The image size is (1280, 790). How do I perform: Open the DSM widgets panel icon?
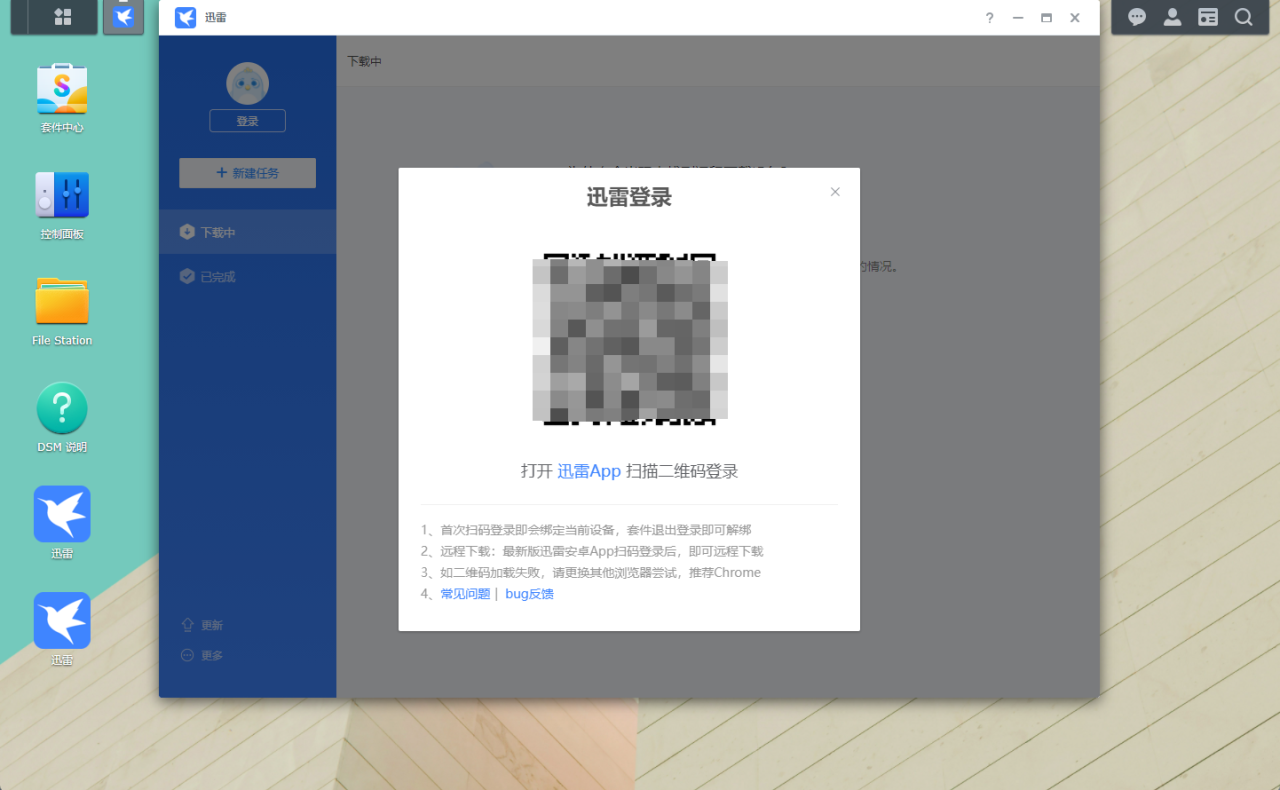tap(1208, 17)
